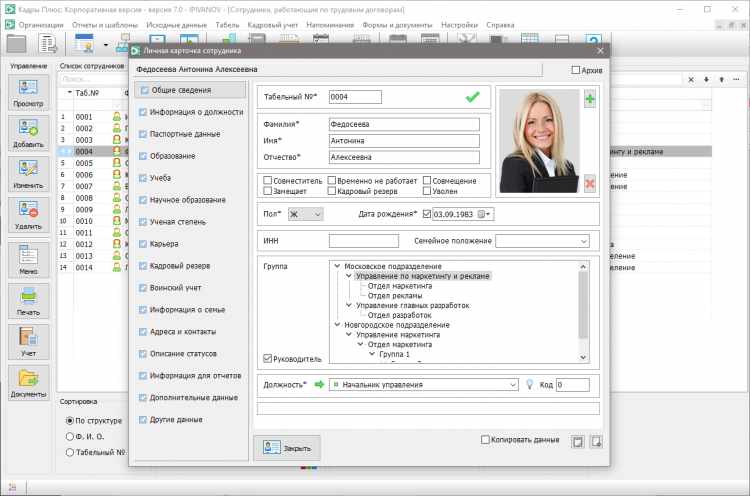The width and height of the screenshot is (750, 496).
Task: Click the green plus add photo icon
Action: point(590,99)
